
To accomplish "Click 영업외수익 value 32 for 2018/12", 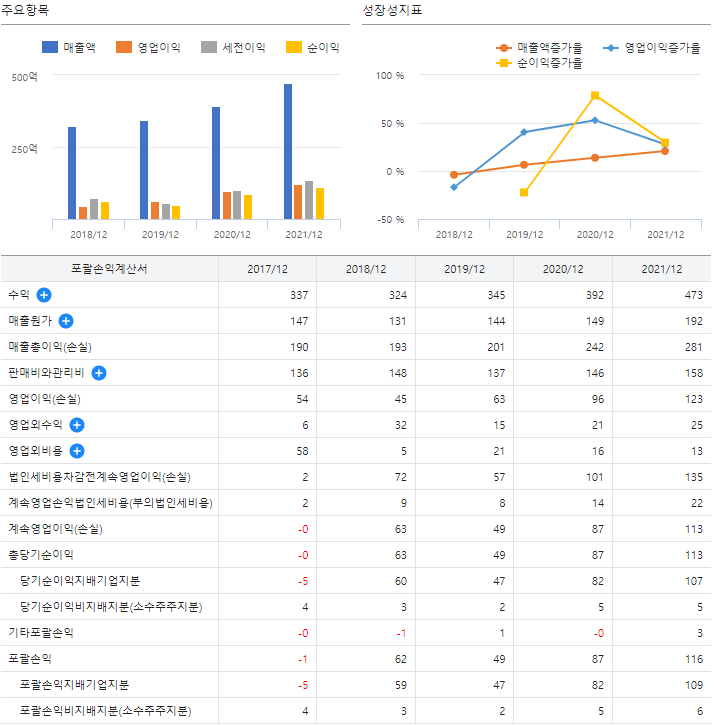I will coord(401,425).
